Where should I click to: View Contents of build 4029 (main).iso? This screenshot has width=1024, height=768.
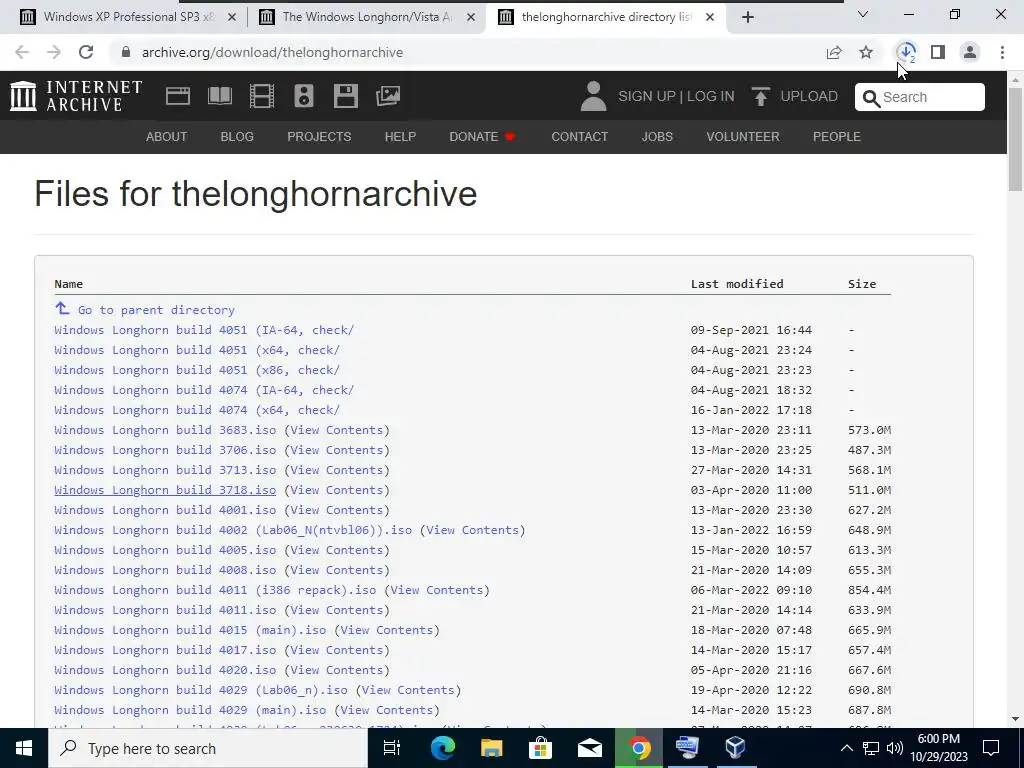point(387,710)
